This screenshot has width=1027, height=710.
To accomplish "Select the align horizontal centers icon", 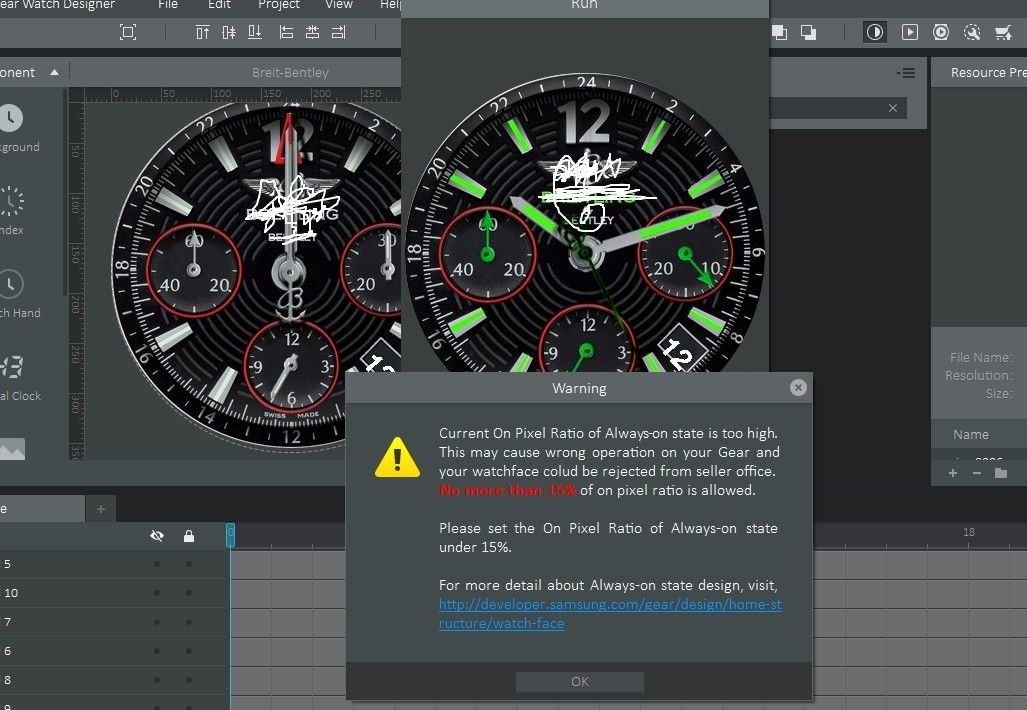I will tap(312, 32).
